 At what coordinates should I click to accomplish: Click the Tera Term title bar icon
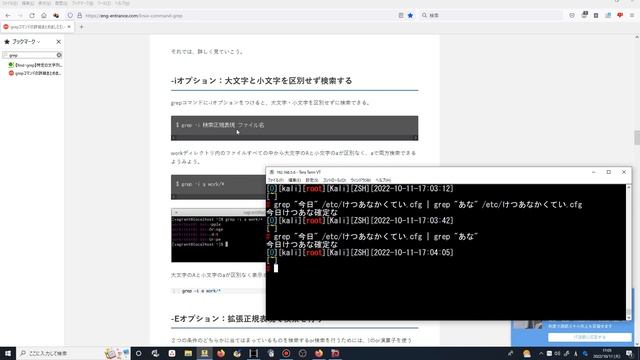271,172
